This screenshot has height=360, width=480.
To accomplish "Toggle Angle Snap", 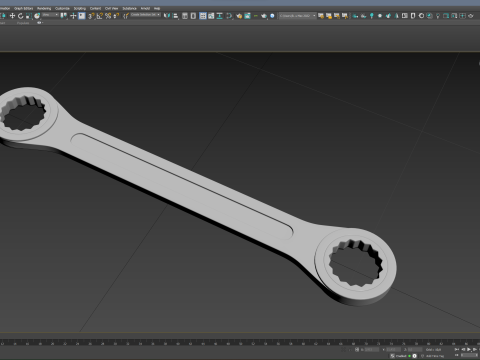I will click(100, 16).
